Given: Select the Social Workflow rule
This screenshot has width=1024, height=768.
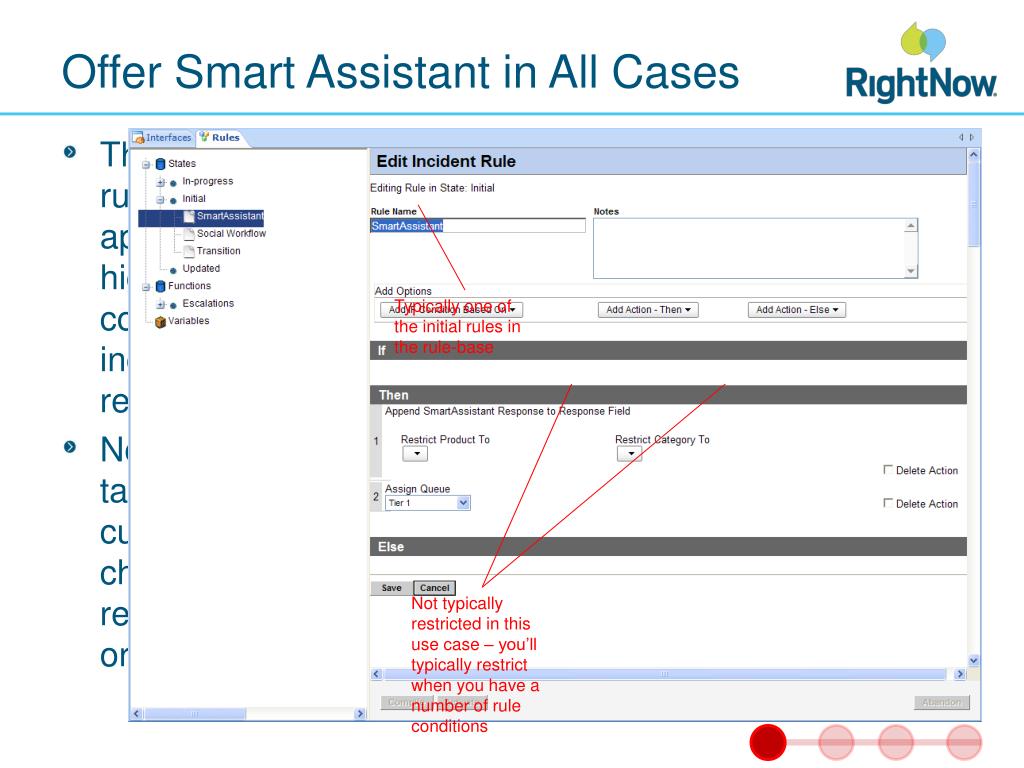Looking at the screenshot, I should (231, 233).
